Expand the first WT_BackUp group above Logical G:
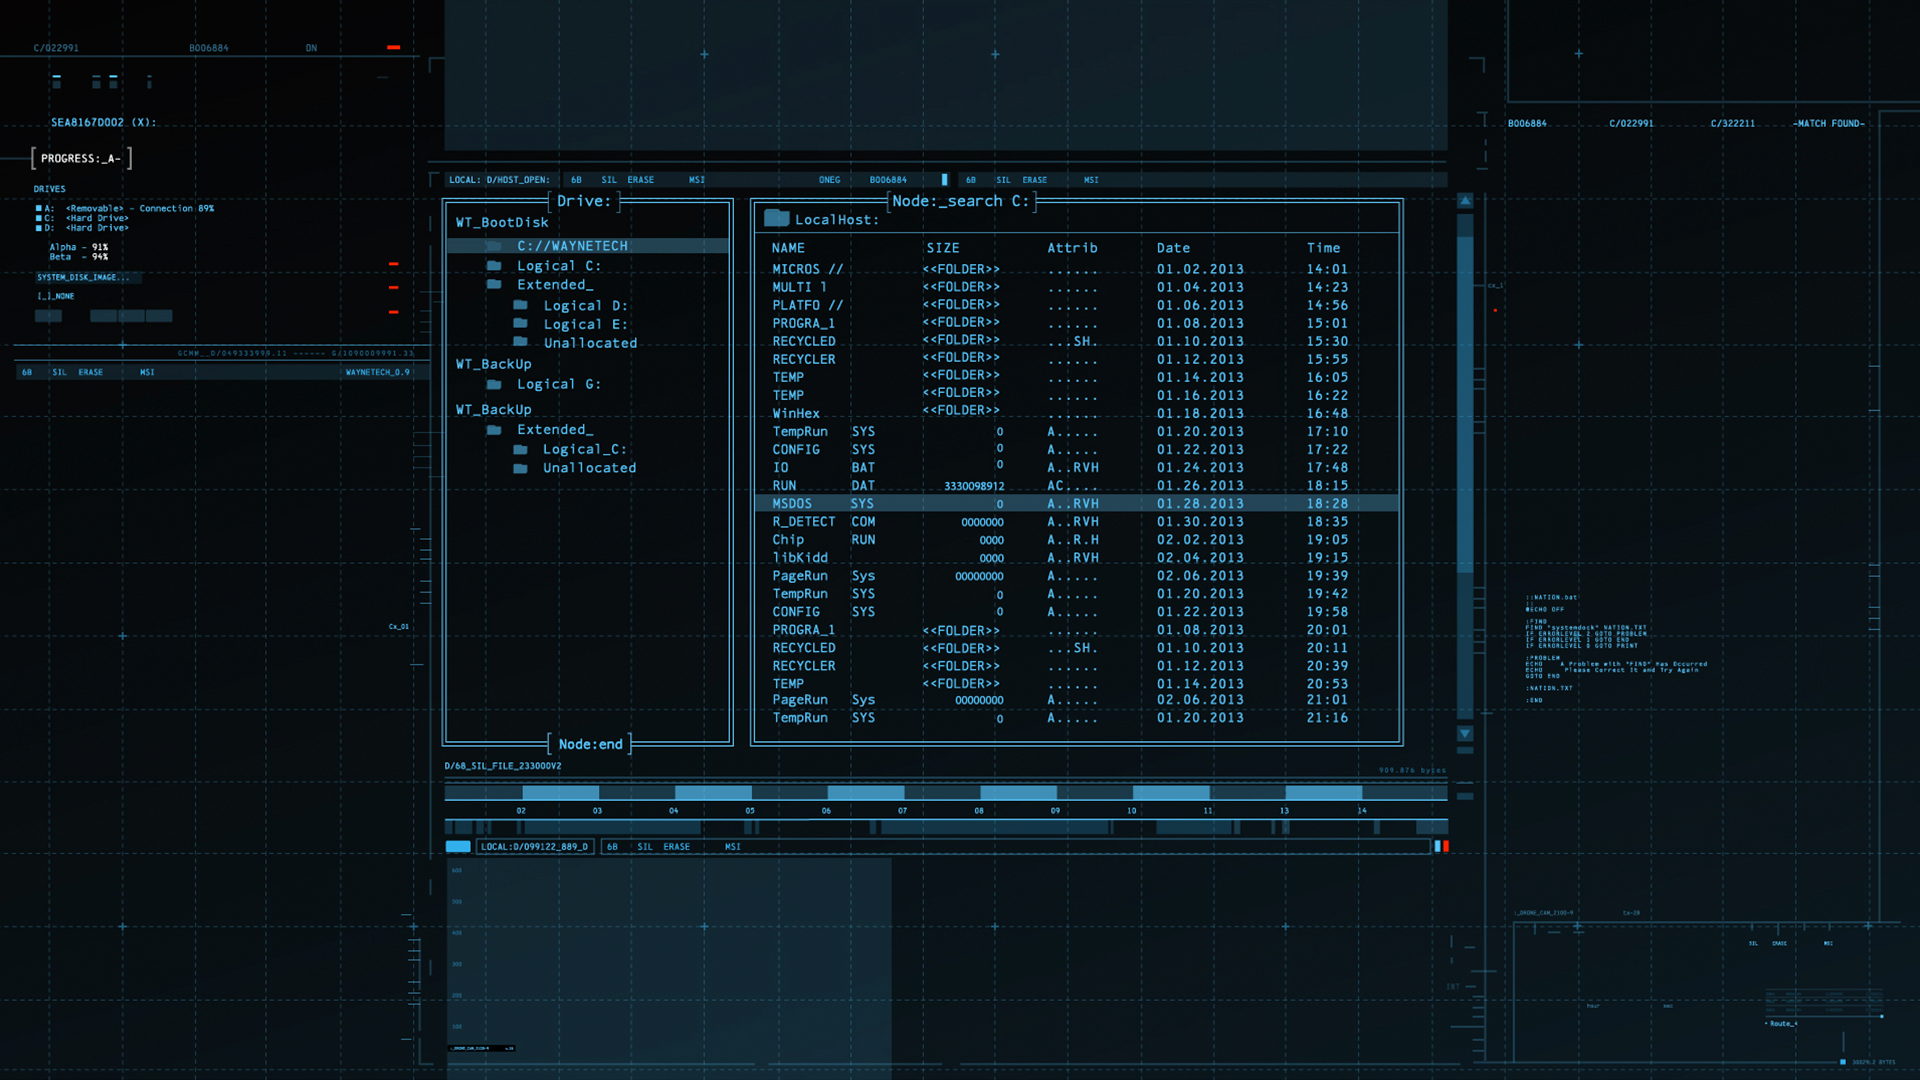The height and width of the screenshot is (1080, 1920). (494, 365)
